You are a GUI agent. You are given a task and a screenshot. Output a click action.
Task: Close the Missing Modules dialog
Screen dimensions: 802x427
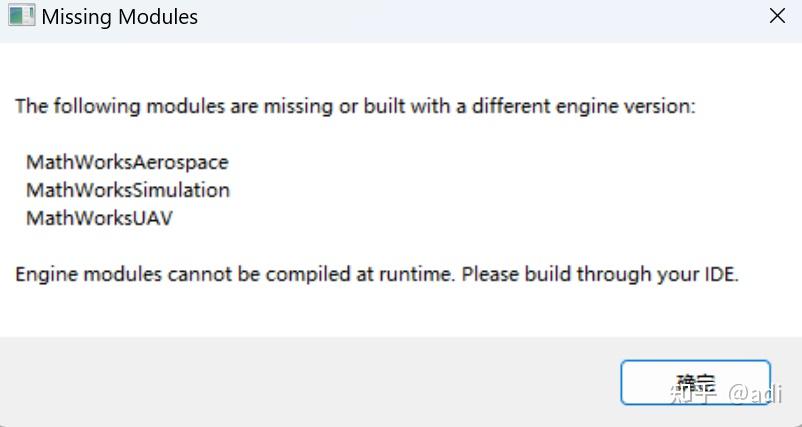click(x=776, y=17)
